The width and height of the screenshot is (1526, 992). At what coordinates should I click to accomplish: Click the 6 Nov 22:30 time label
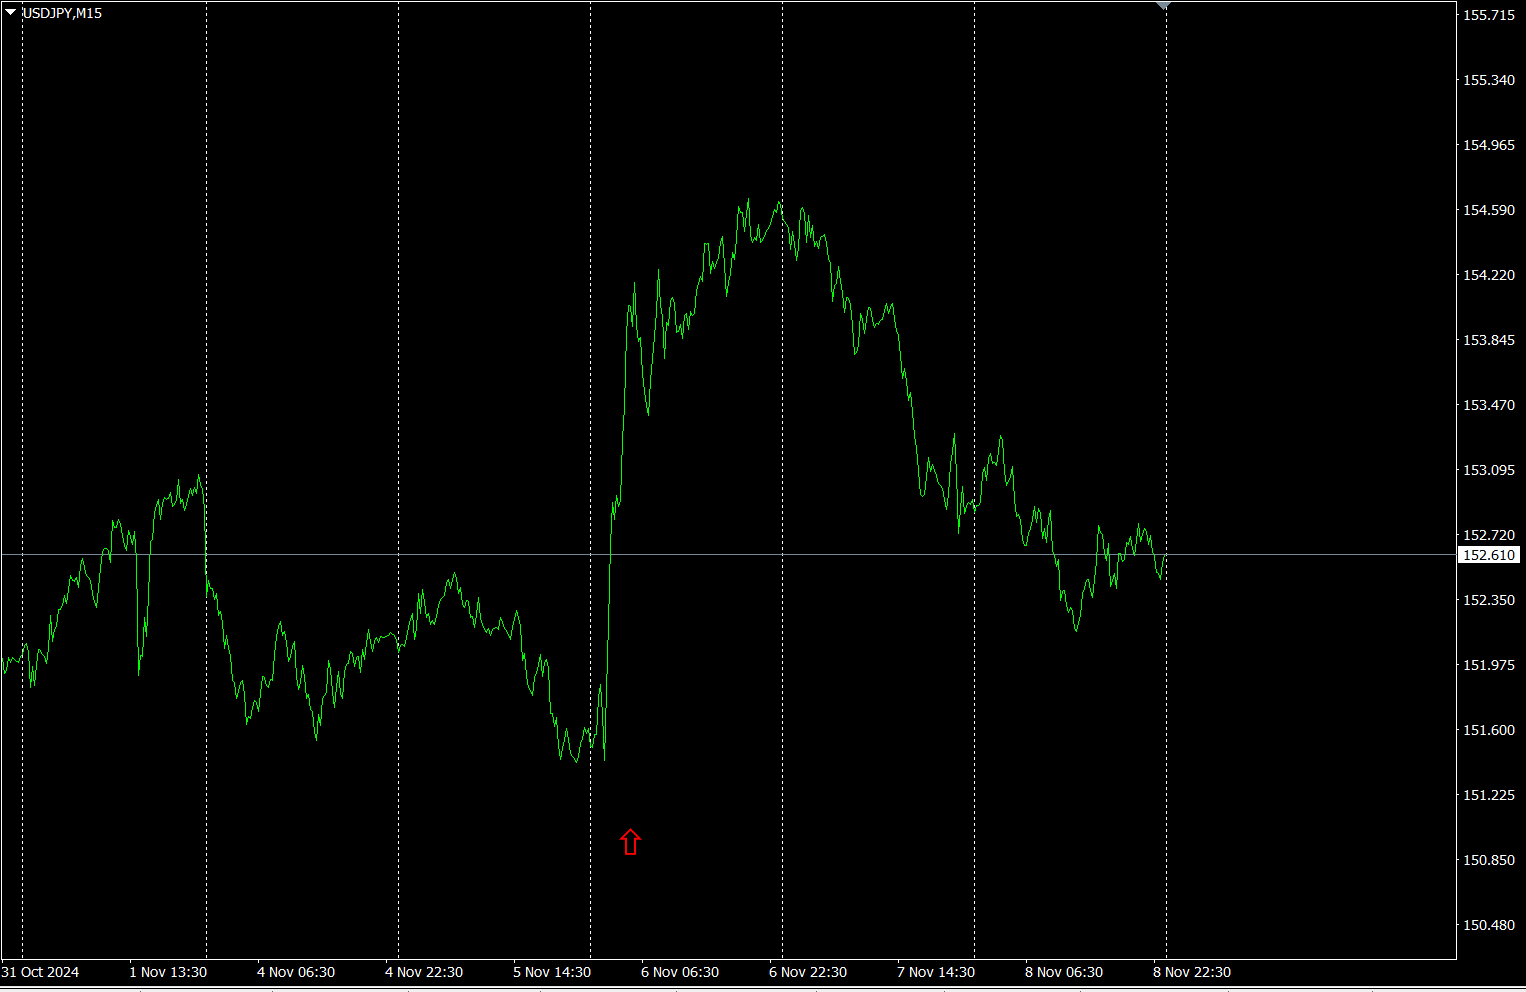click(x=808, y=972)
